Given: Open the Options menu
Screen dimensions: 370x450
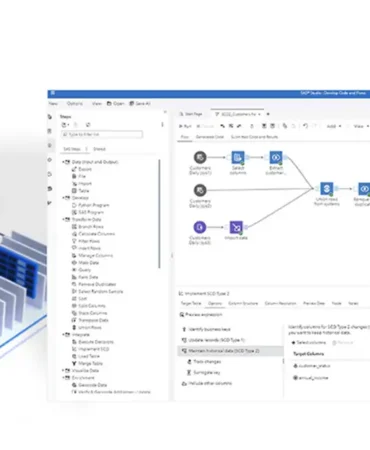Looking at the screenshot, I should tap(75, 104).
